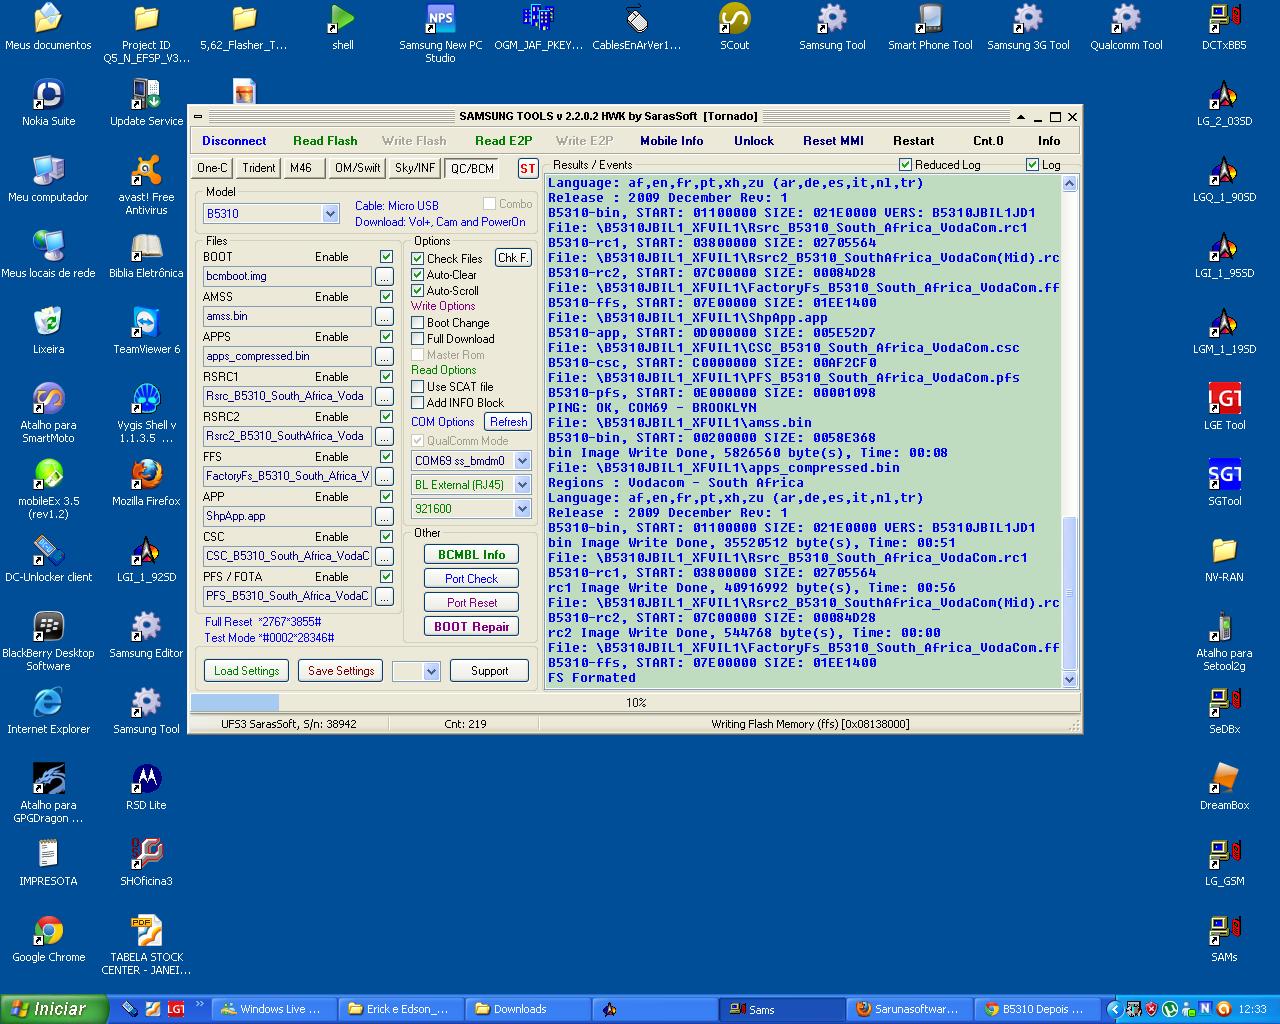Launch Samsung 3G Tool desktop shortcut
The width and height of the screenshot is (1280, 1024).
[1028, 27]
